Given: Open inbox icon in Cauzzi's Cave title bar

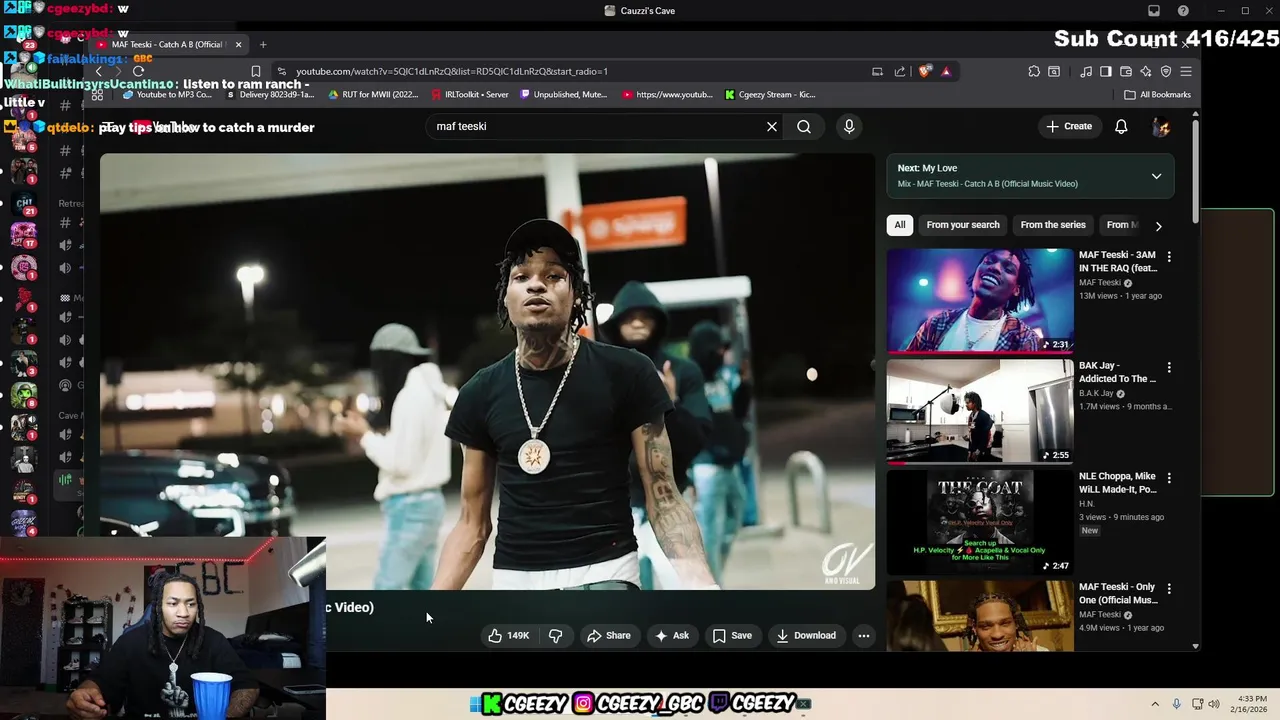Looking at the screenshot, I should pos(1154,11).
